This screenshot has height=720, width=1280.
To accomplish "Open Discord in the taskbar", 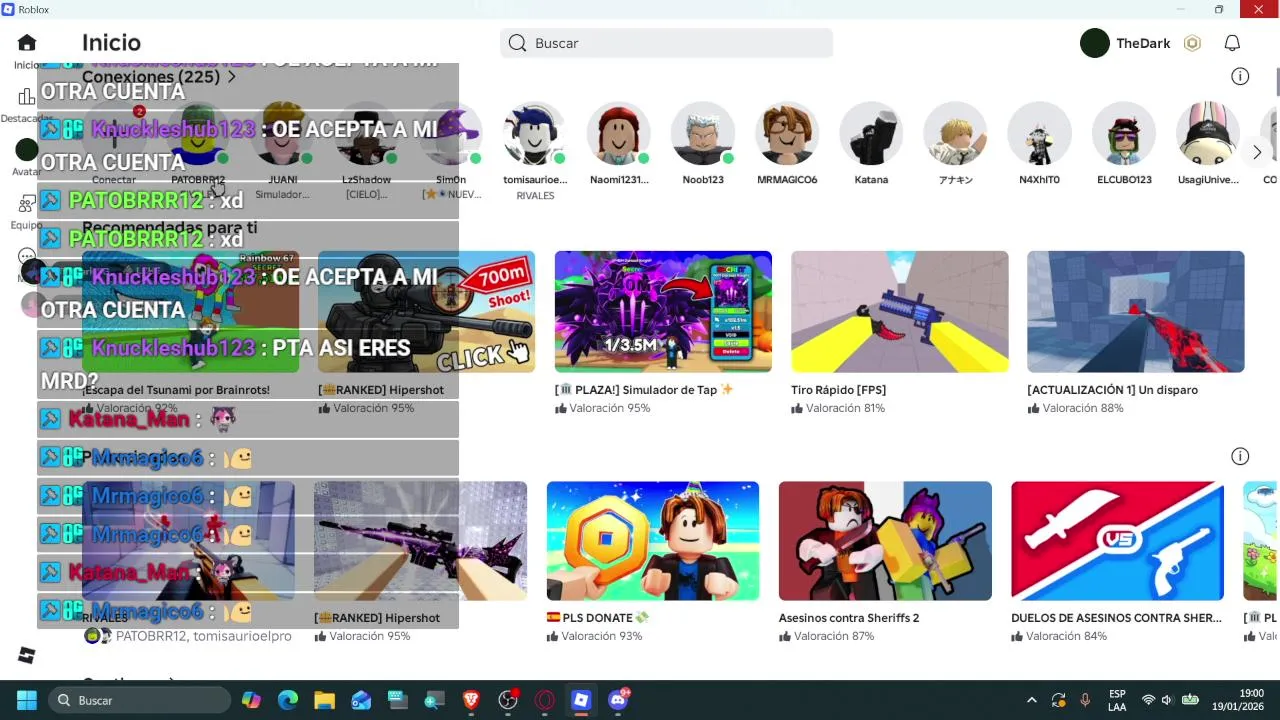I will [x=618, y=700].
